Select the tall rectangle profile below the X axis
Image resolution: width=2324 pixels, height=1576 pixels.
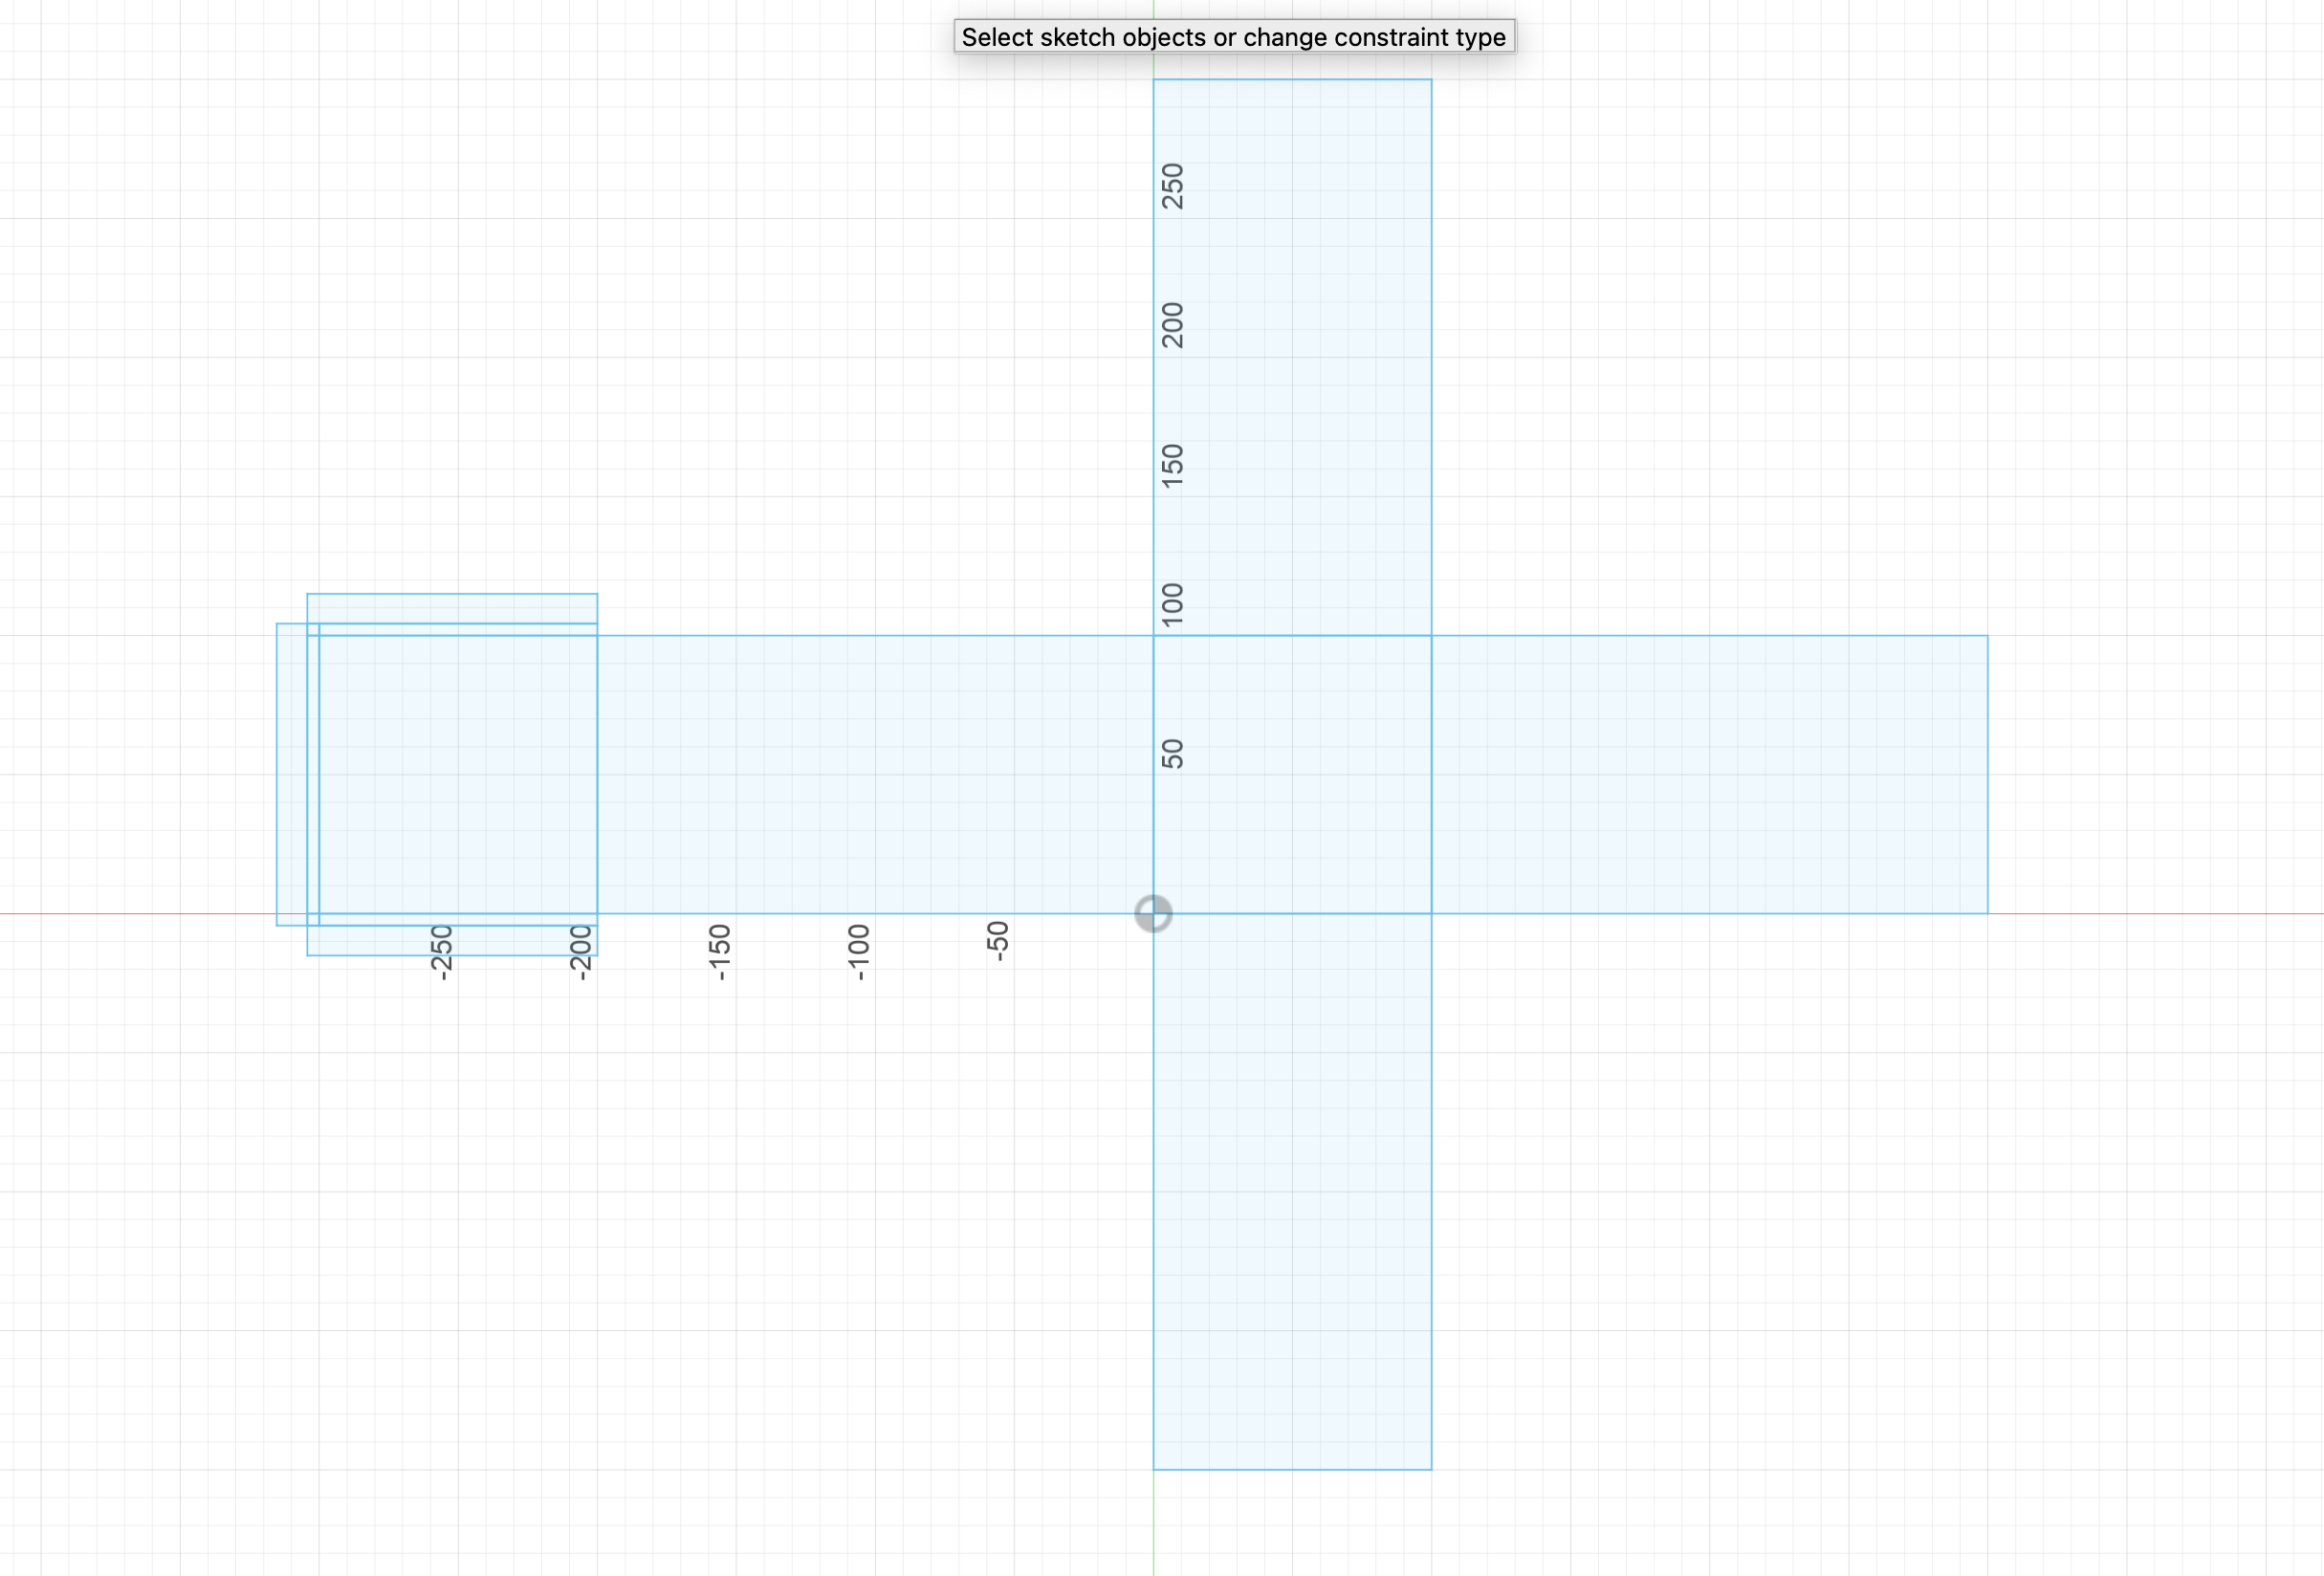pyautogui.click(x=1292, y=1190)
